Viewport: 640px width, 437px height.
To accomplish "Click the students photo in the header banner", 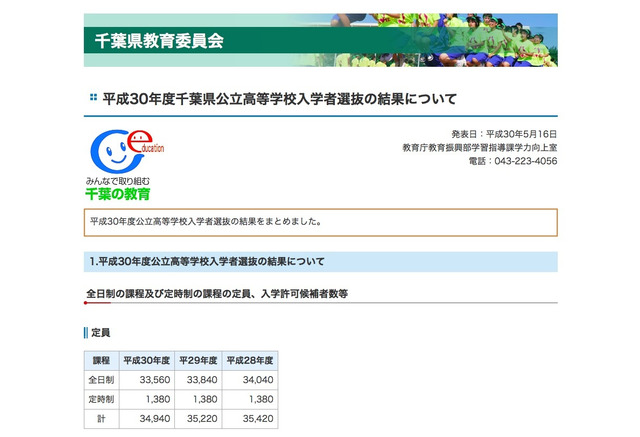I will point(472,40).
